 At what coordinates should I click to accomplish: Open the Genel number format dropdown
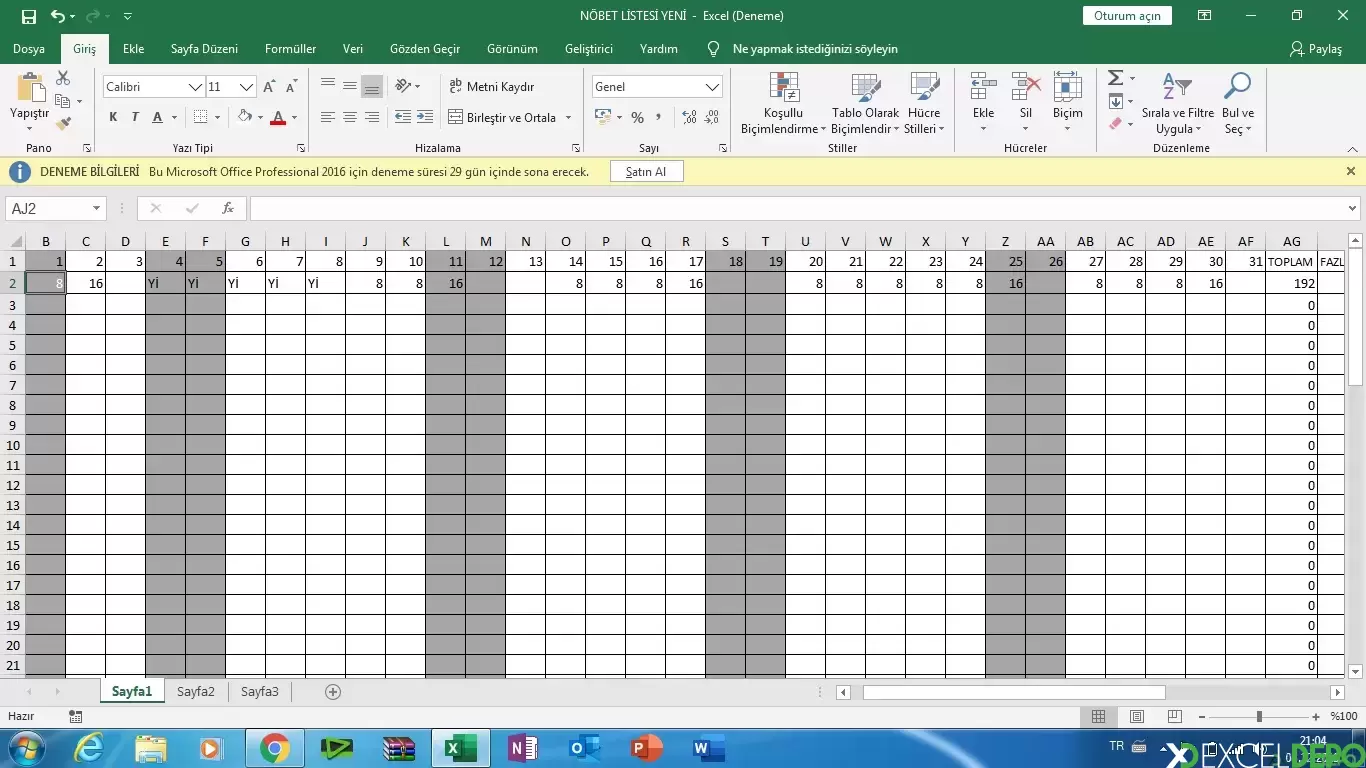[713, 87]
